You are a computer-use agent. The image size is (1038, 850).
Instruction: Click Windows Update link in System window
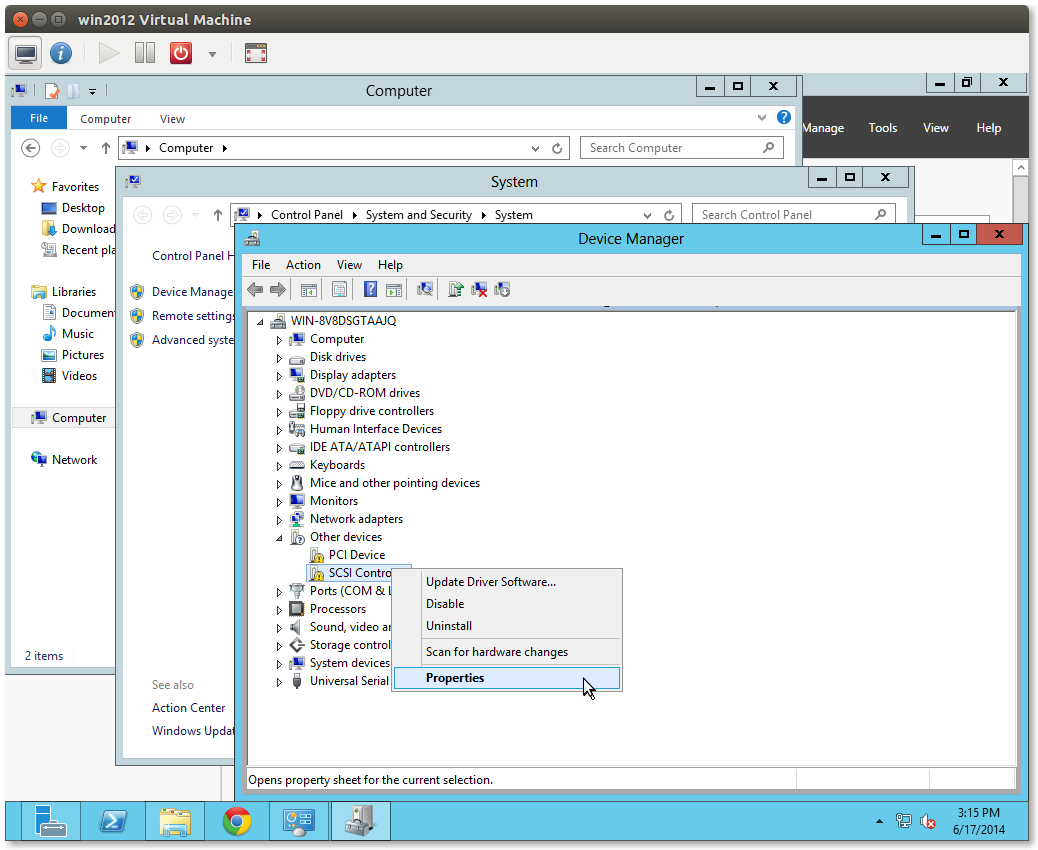point(193,731)
